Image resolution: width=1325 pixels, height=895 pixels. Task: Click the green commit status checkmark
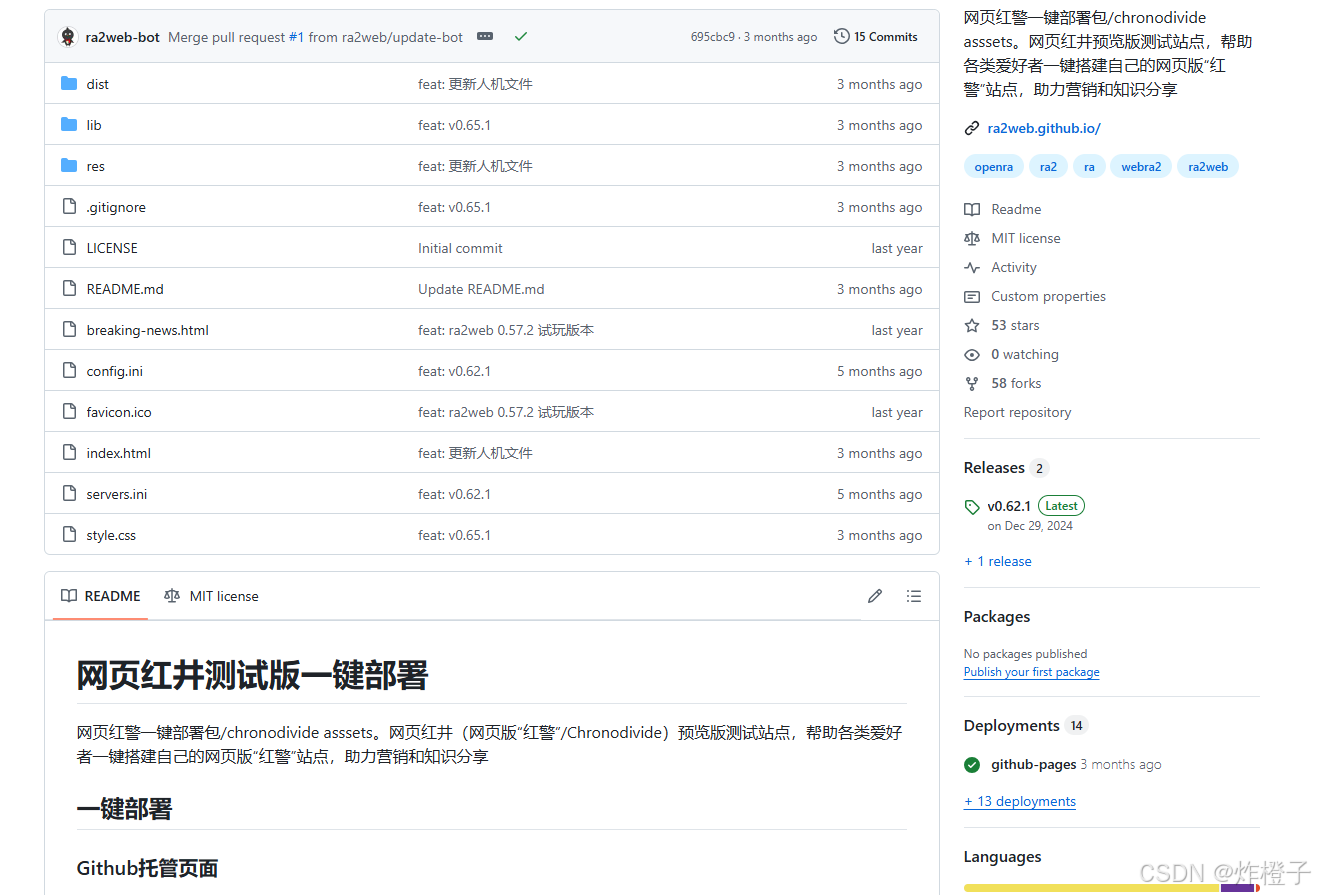click(520, 37)
